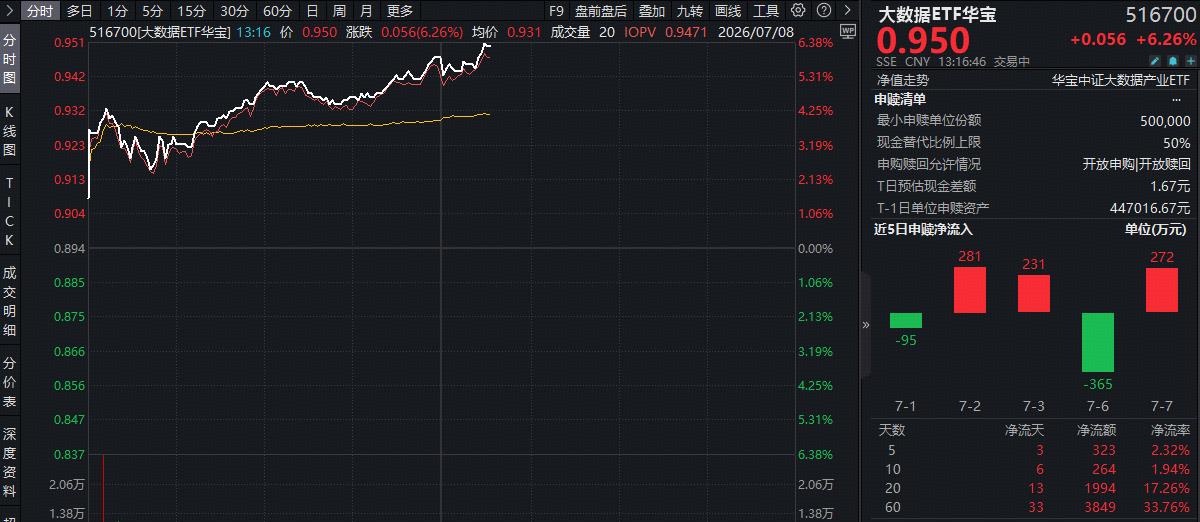Click the pencil edit note icon
1200x522 pixels.
point(1154,61)
